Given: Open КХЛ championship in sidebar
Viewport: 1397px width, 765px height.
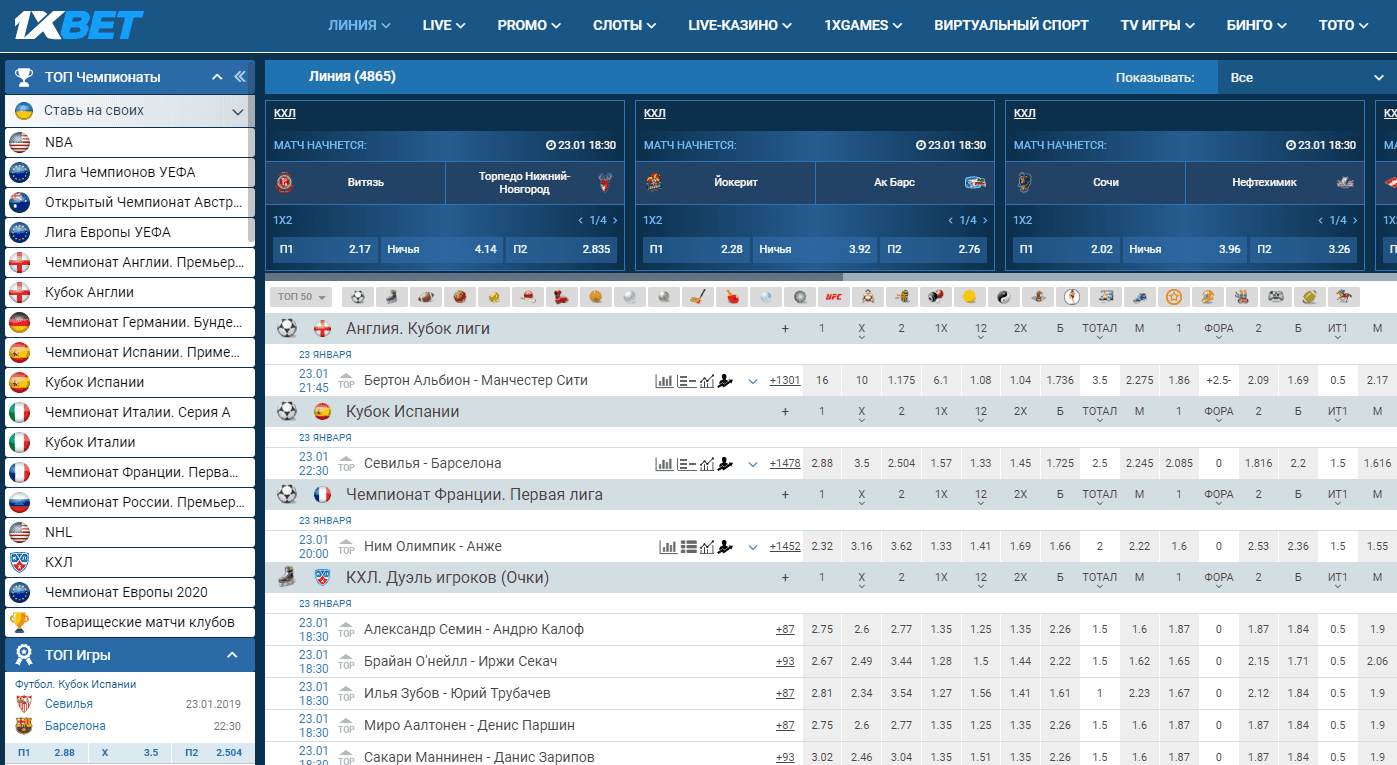Looking at the screenshot, I should coord(130,562).
